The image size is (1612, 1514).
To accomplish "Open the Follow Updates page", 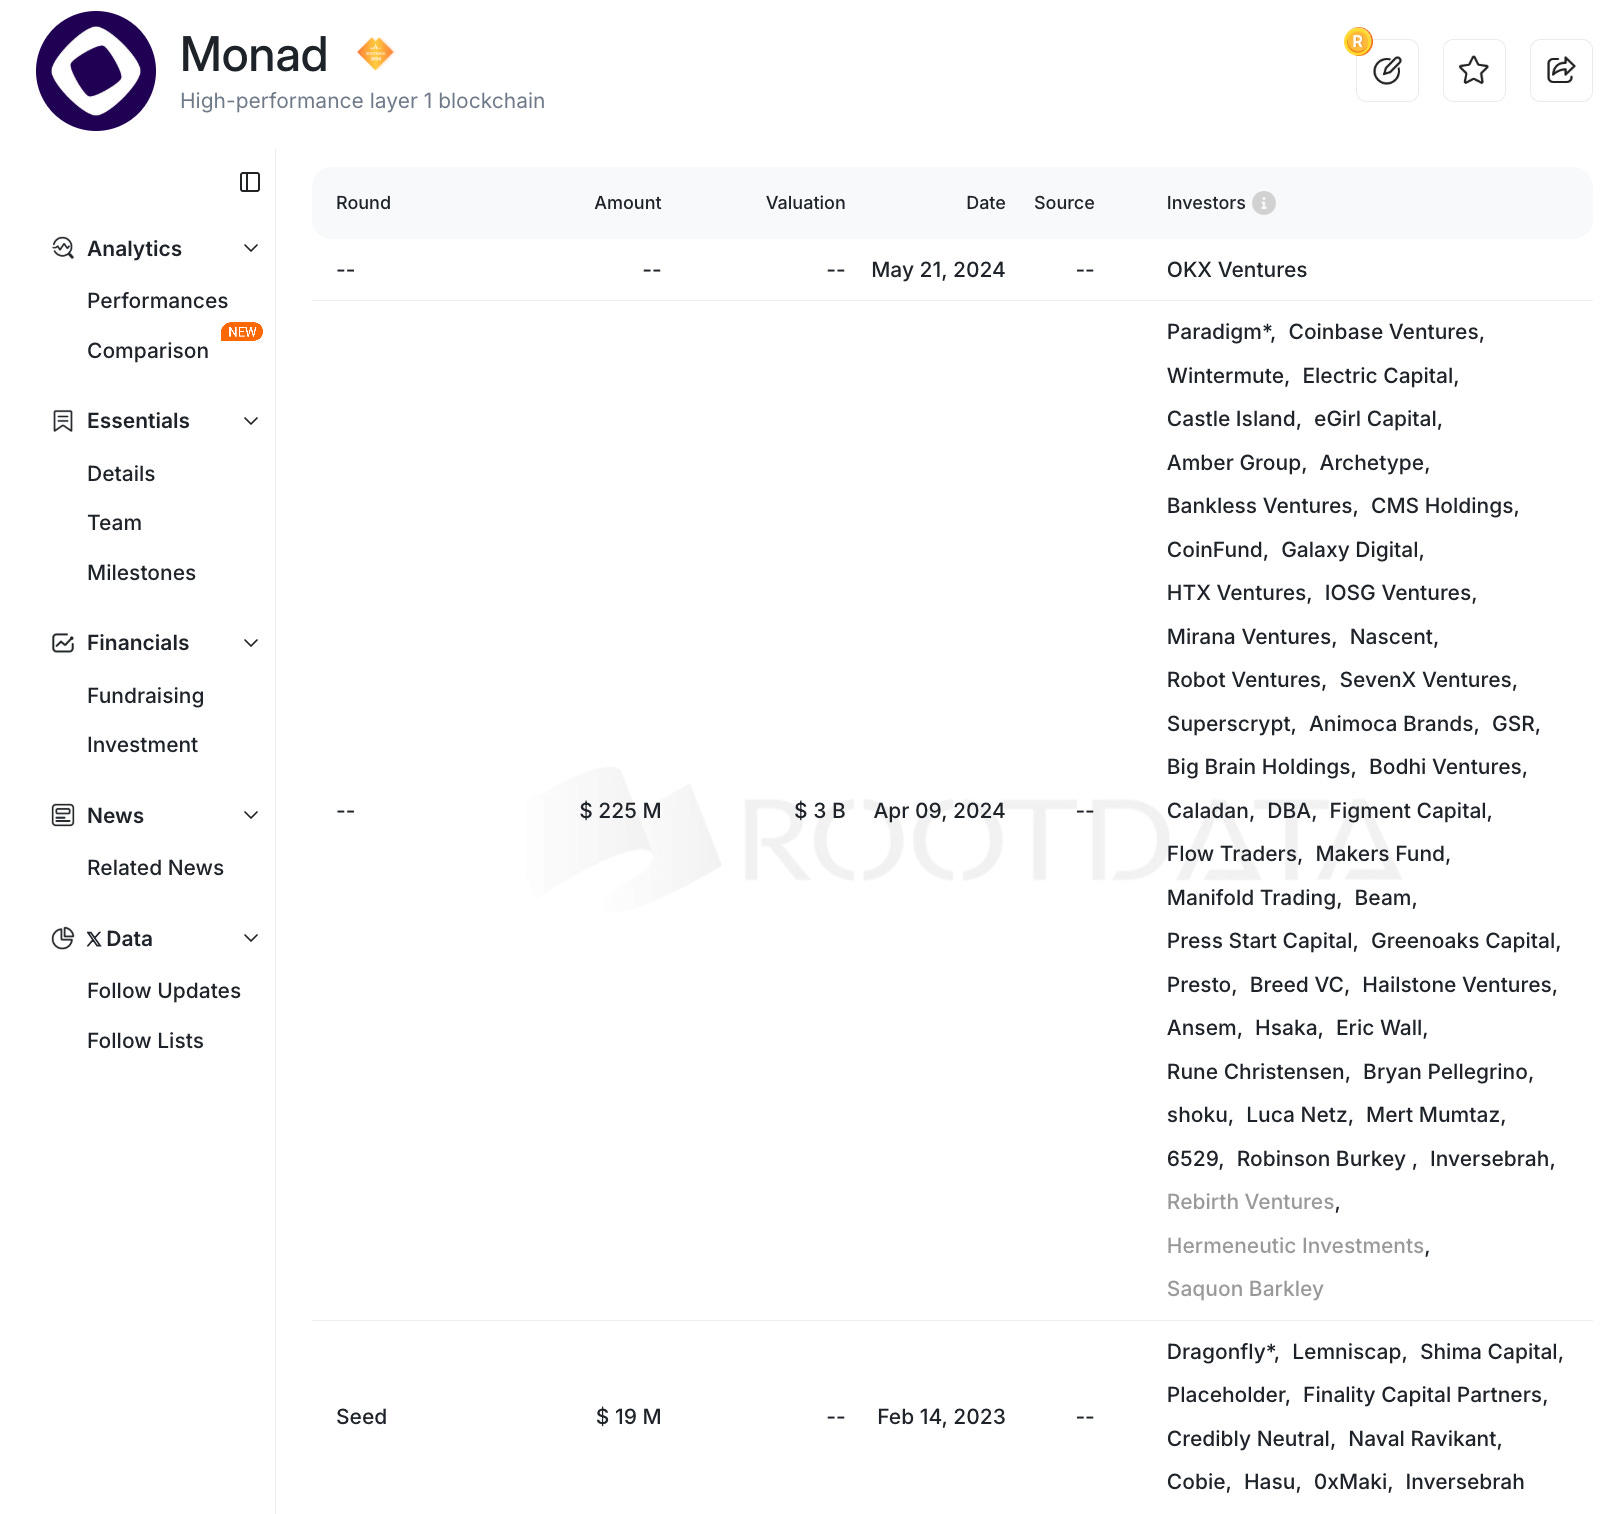I will tap(163, 990).
